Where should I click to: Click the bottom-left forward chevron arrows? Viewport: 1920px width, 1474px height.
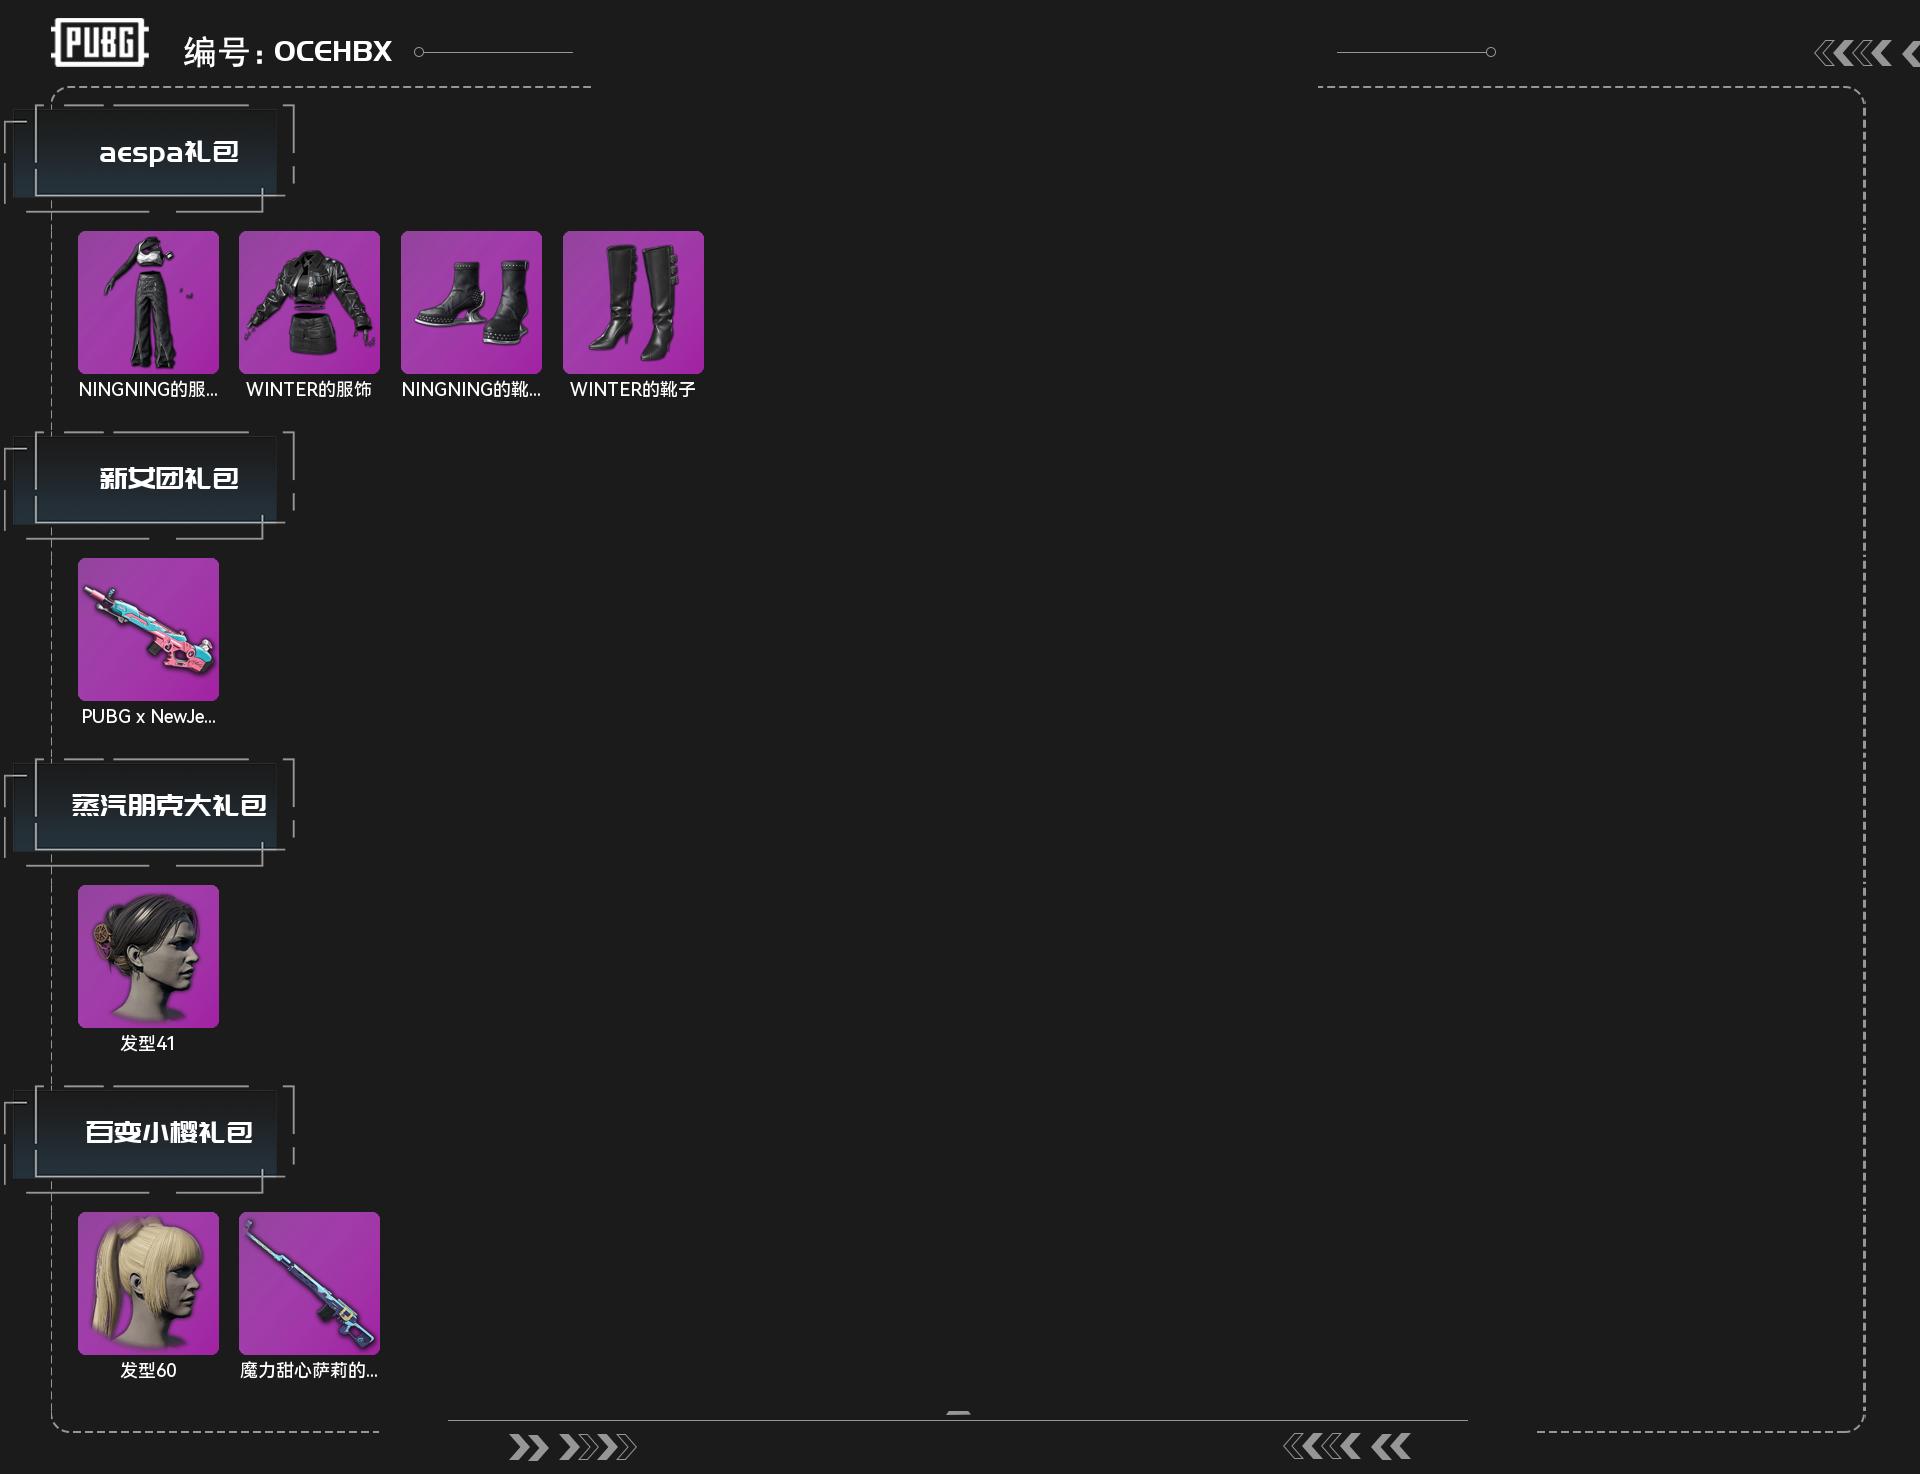point(572,1447)
